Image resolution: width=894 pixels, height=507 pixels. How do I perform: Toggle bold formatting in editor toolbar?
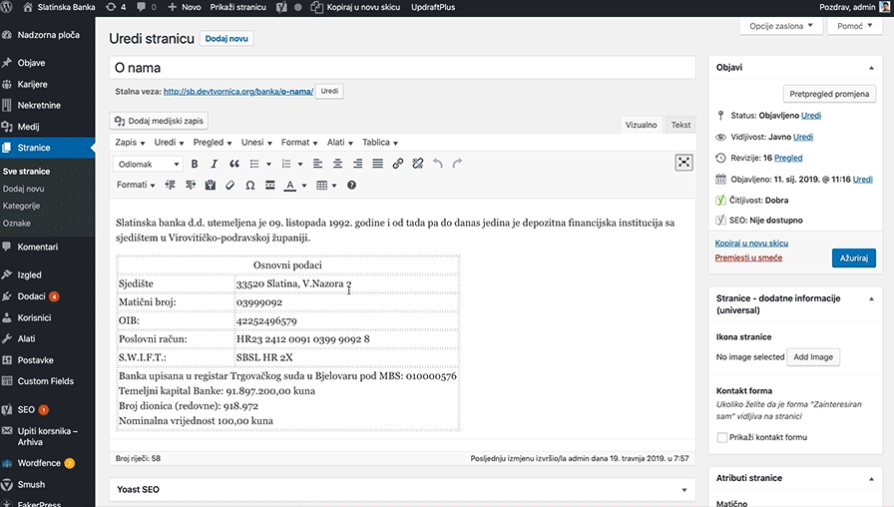click(x=196, y=164)
